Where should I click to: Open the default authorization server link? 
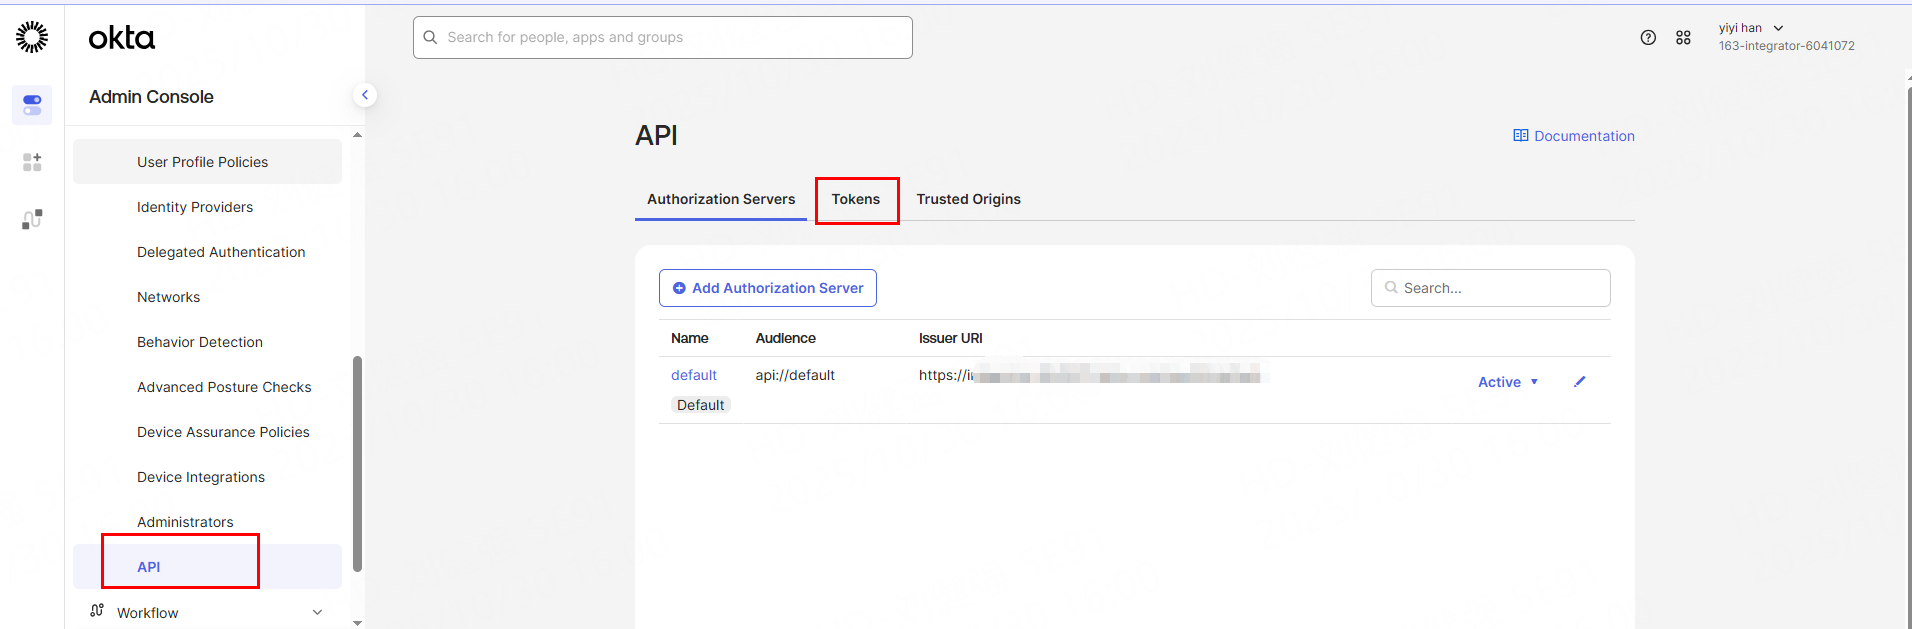point(693,375)
